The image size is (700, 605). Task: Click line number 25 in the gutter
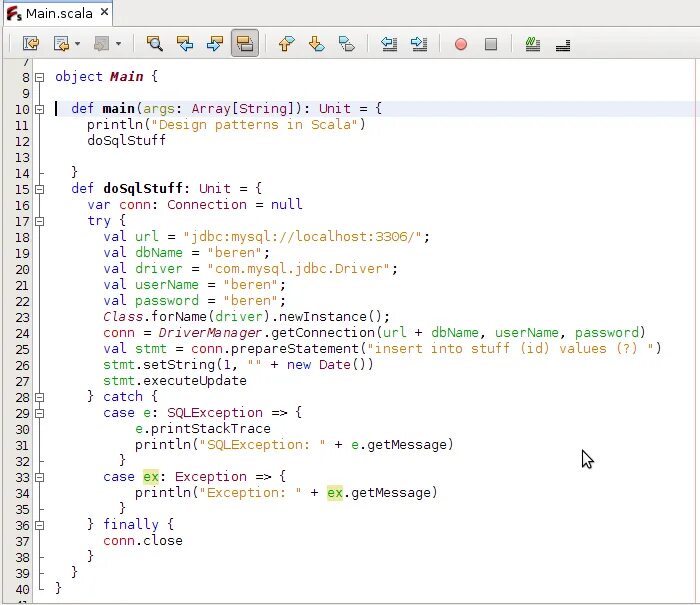pyautogui.click(x=22, y=350)
